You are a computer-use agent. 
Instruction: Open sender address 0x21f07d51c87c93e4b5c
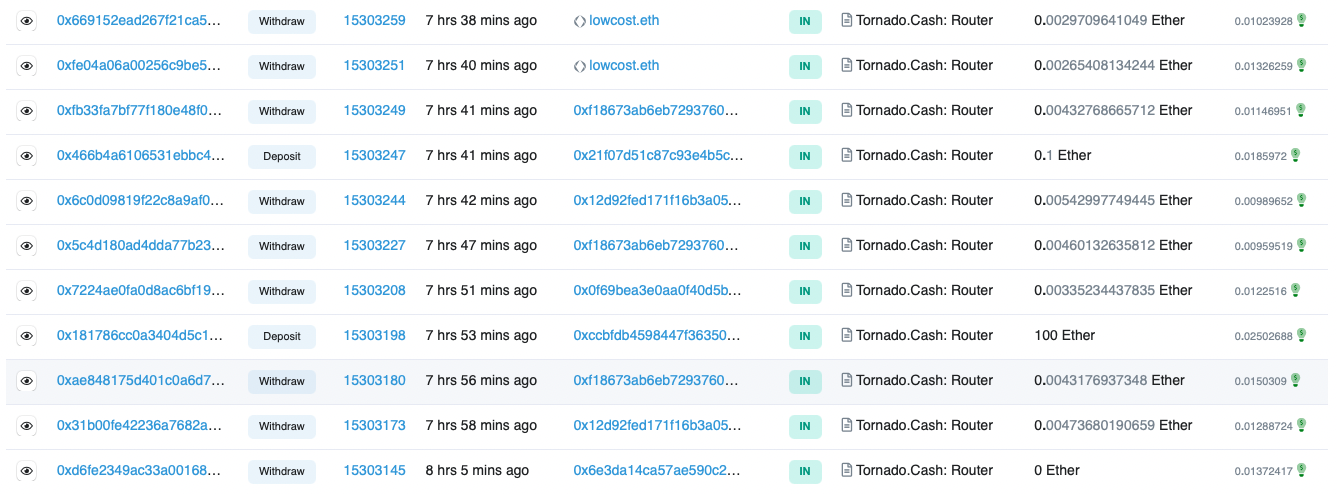658,156
